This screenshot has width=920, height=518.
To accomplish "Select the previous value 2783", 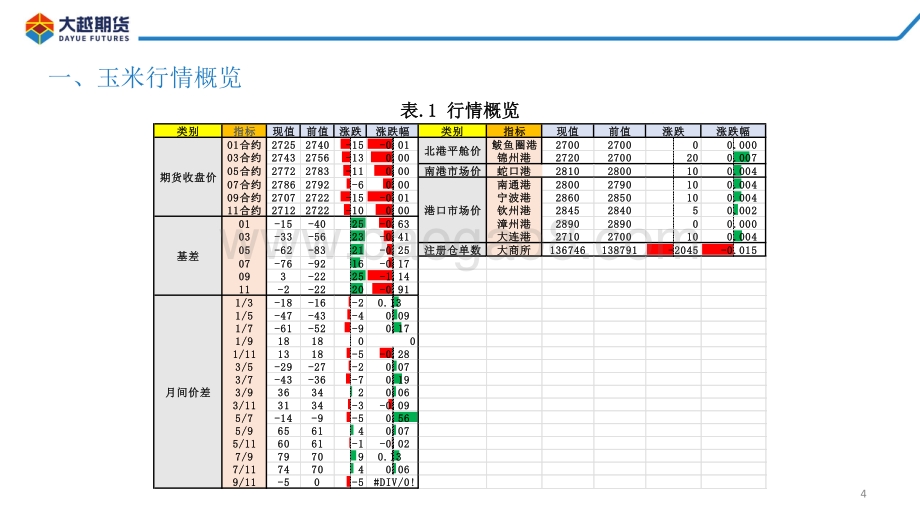I will coord(317,171).
